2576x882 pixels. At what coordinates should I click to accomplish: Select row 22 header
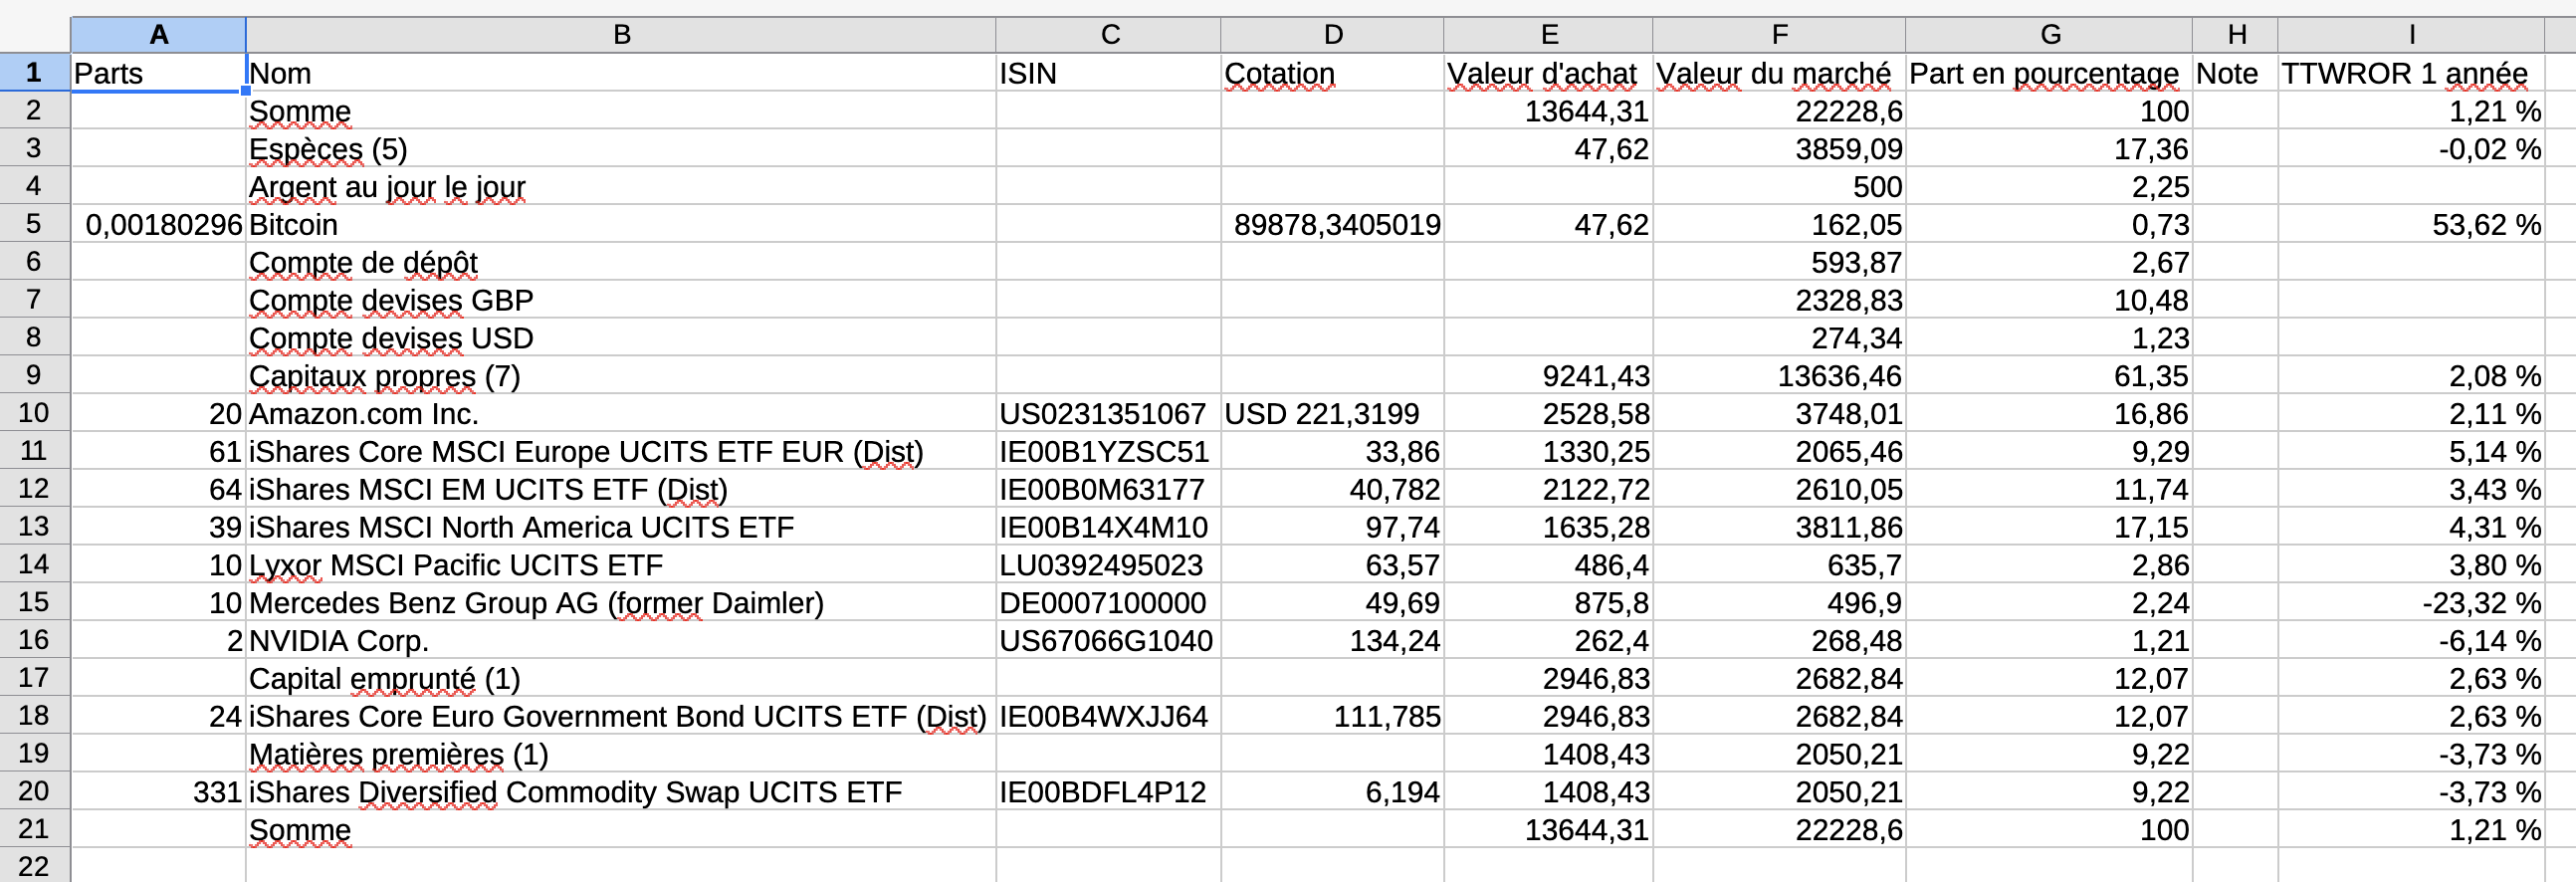click(x=35, y=866)
